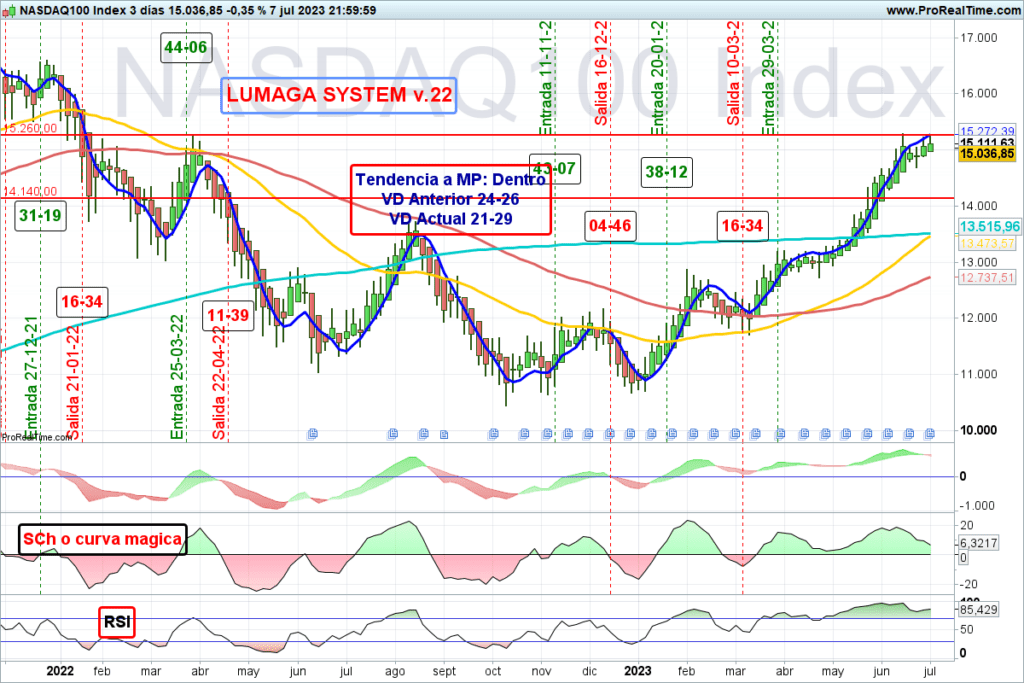Open the www.ProRealTime.com link
This screenshot has width=1024, height=683.
(x=953, y=10)
